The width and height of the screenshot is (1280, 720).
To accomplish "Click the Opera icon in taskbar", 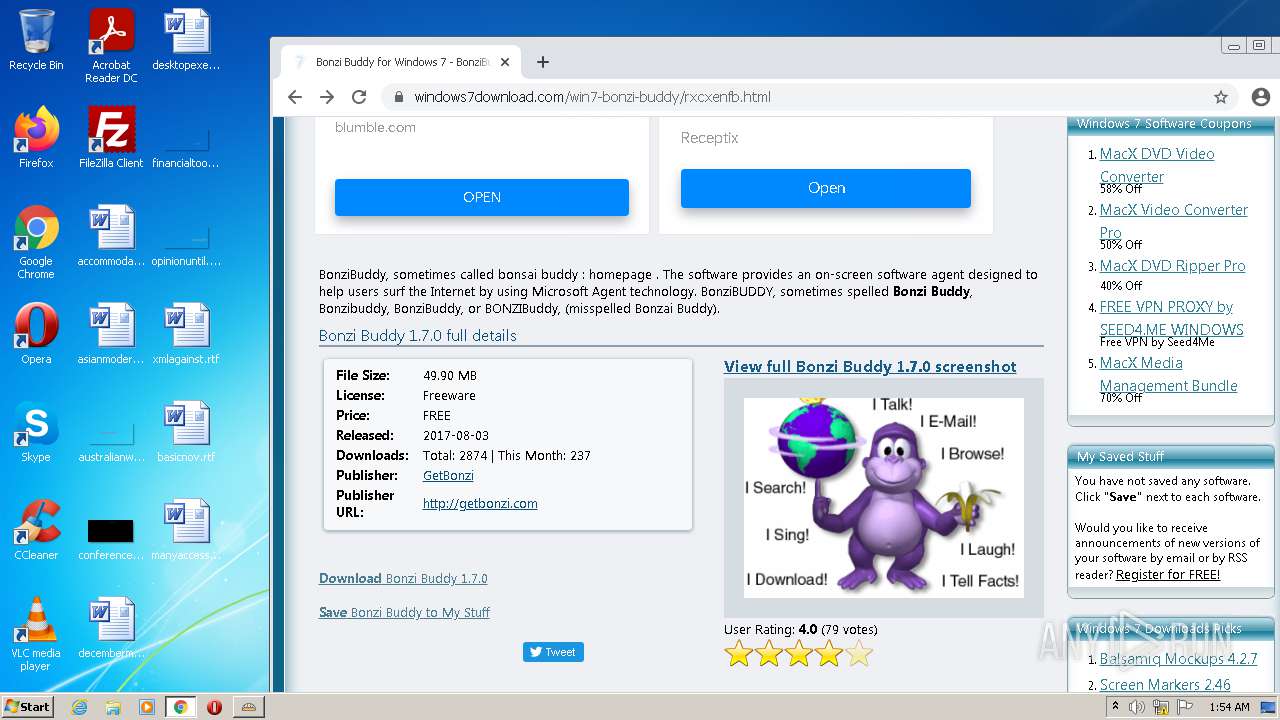I will tap(214, 707).
